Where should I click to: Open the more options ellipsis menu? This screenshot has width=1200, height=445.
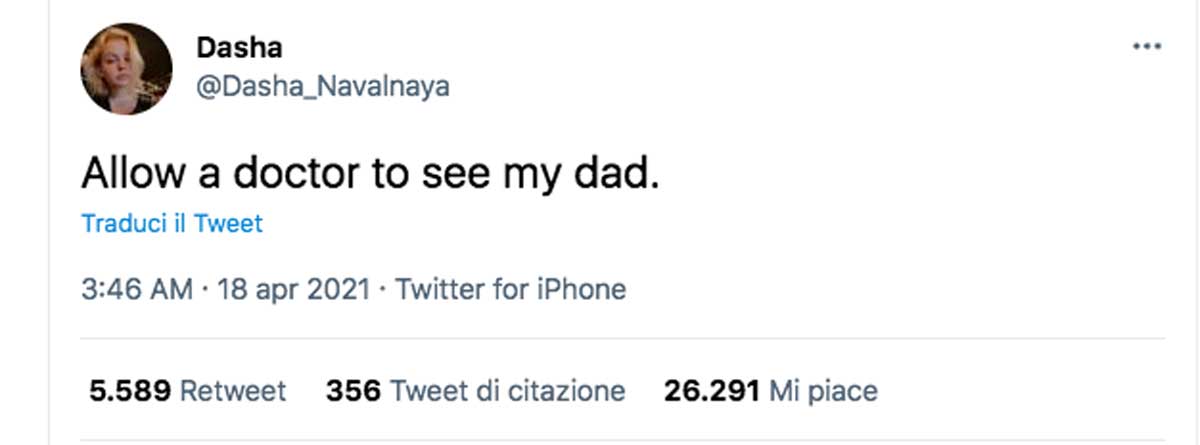click(x=1146, y=47)
